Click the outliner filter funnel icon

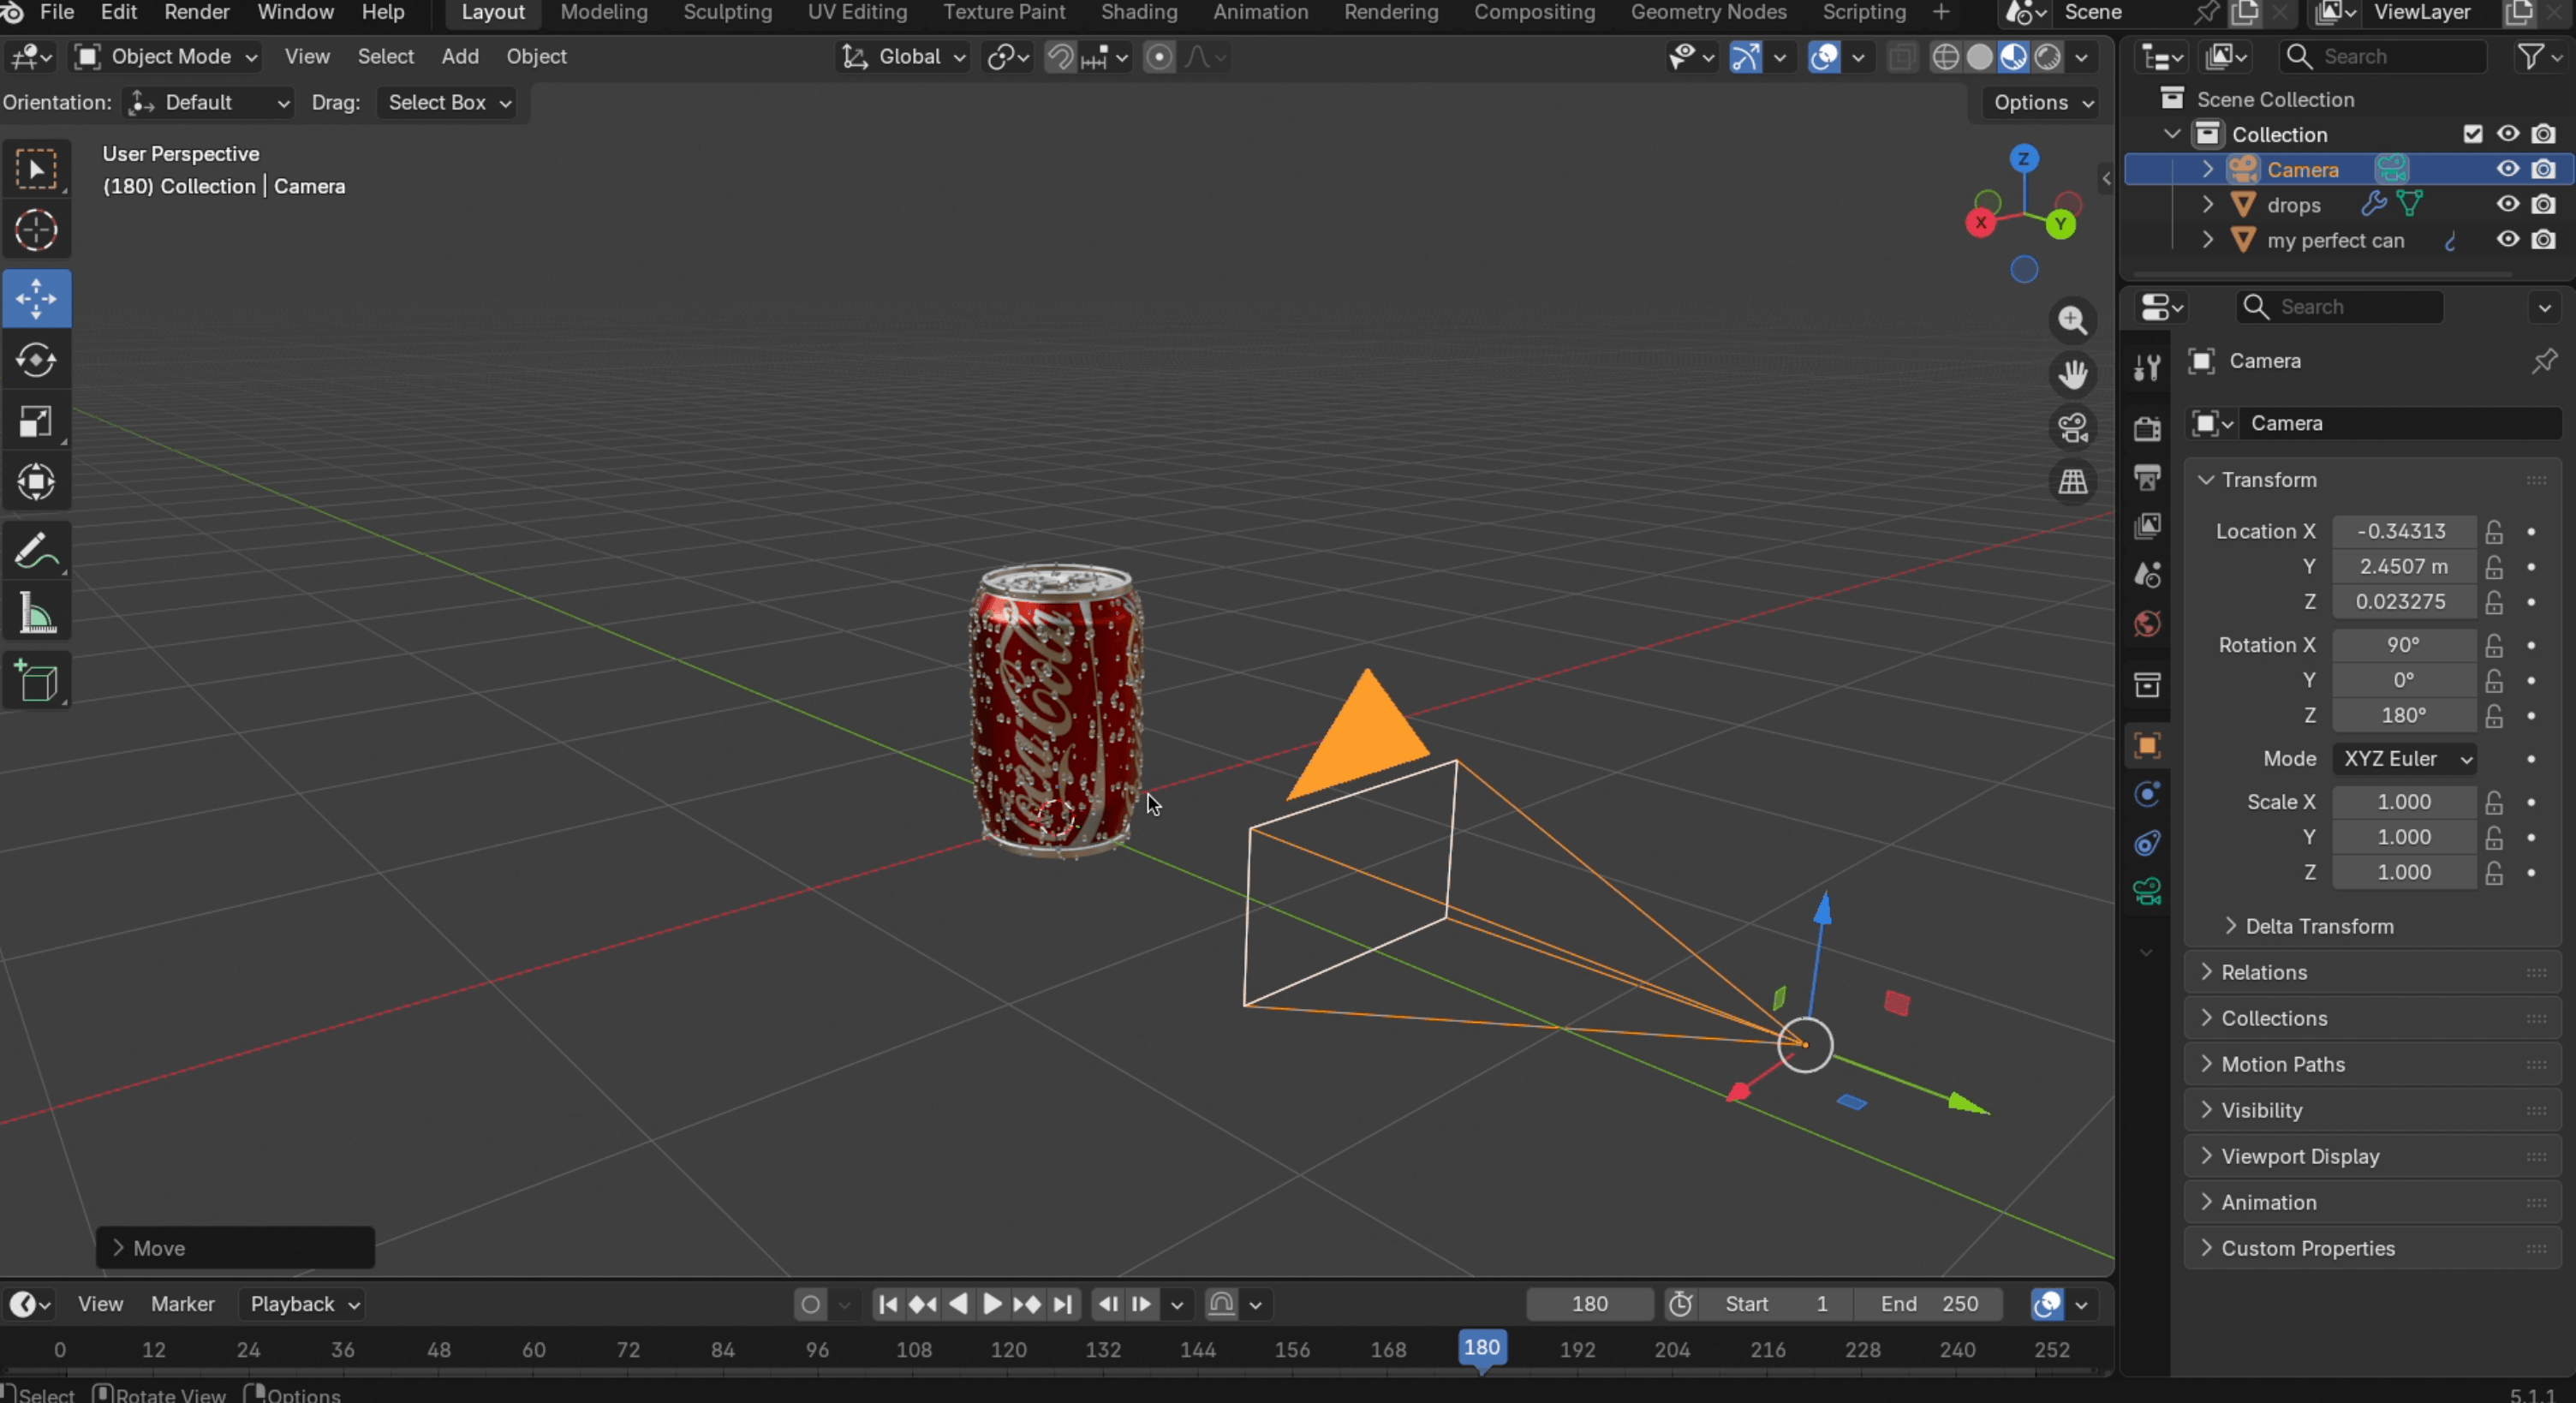2530,57
